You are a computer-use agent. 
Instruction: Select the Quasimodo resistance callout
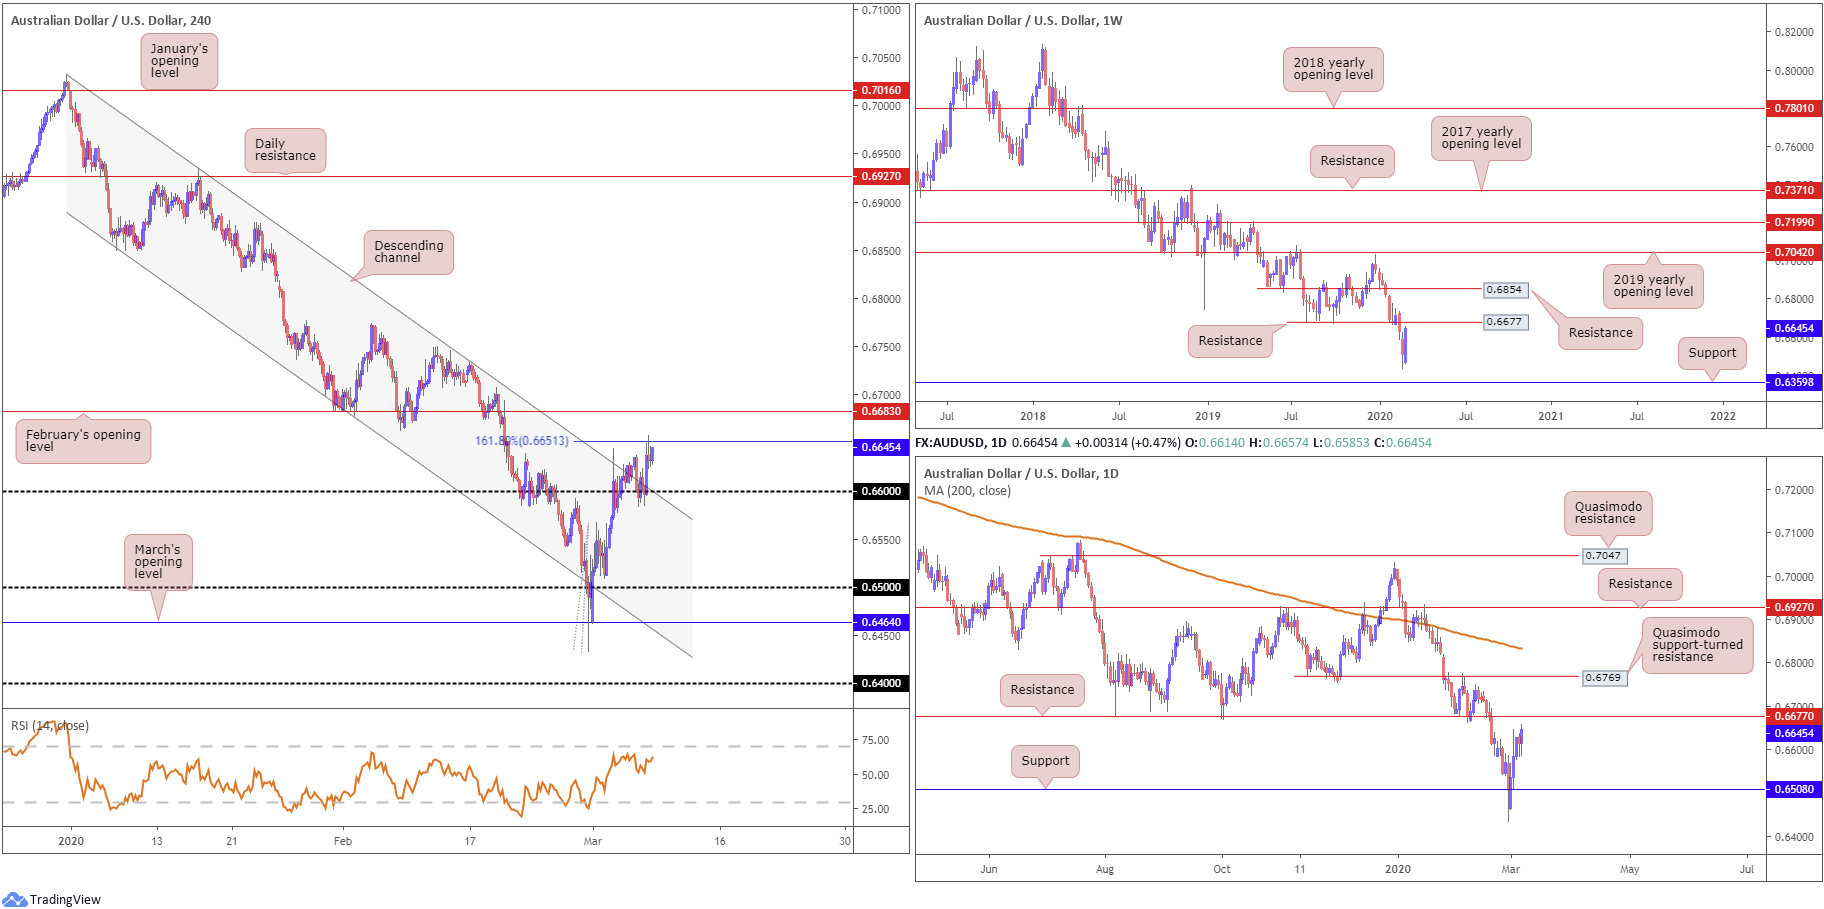tap(1608, 513)
